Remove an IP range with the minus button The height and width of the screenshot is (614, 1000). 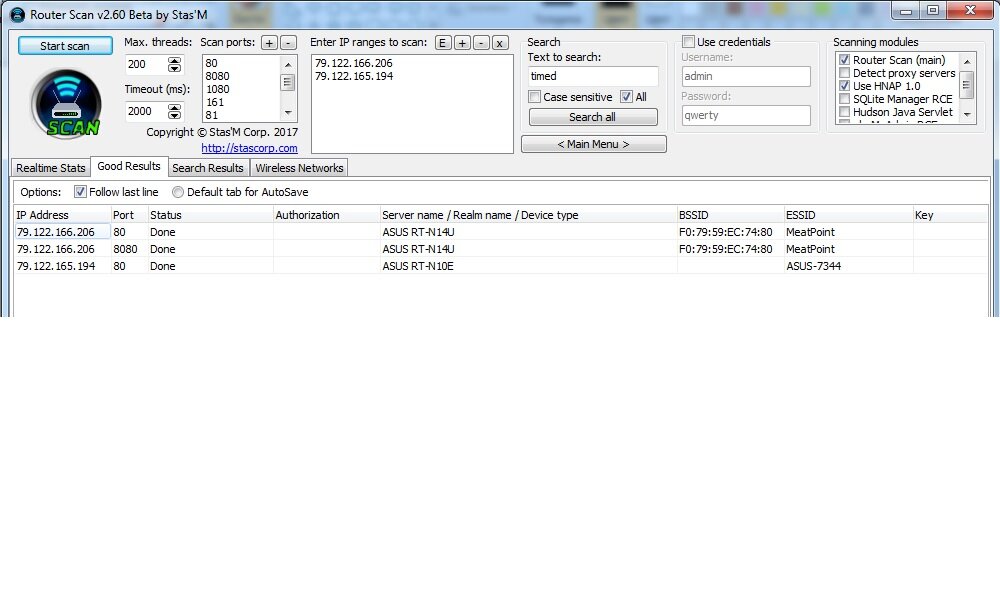click(x=481, y=43)
